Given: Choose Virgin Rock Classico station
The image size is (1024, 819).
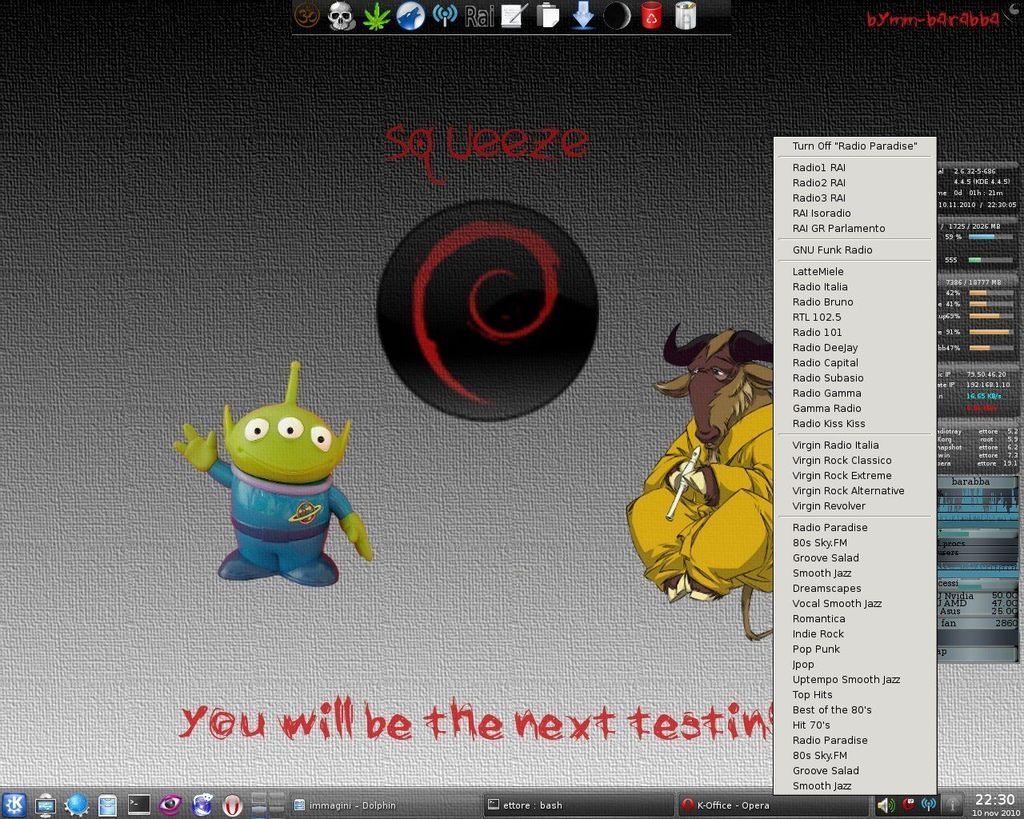Looking at the screenshot, I should tap(841, 460).
